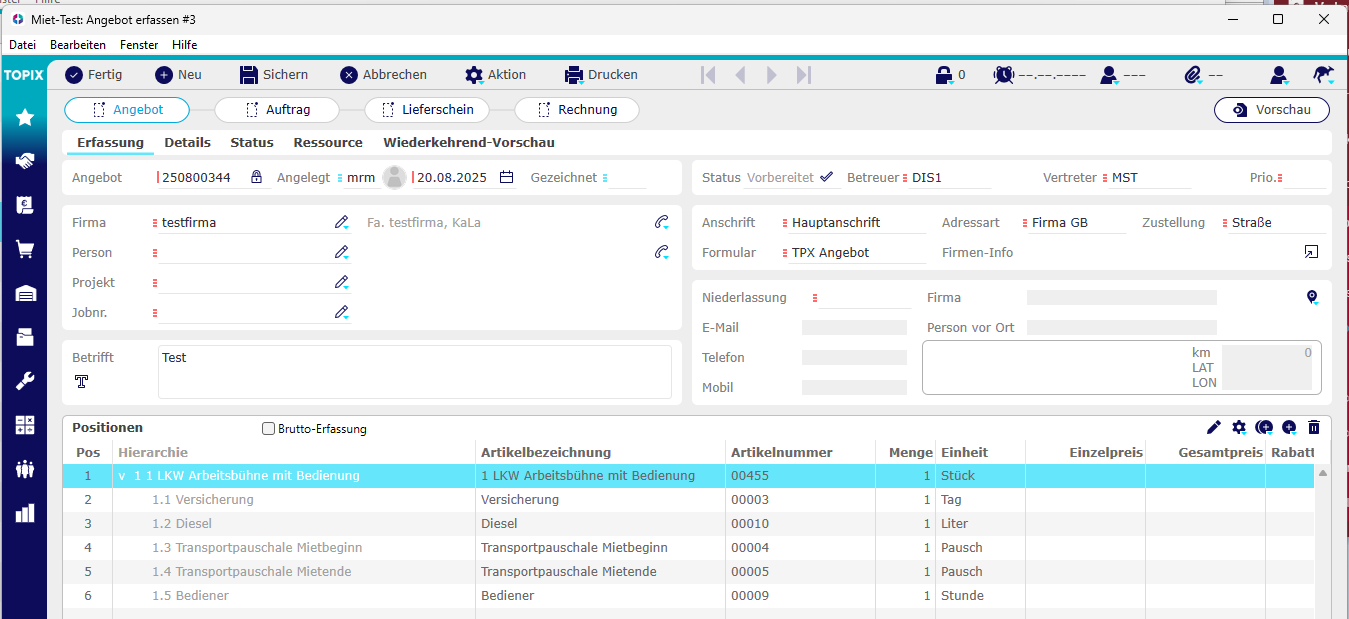Switch to the Status tab

[x=252, y=143]
